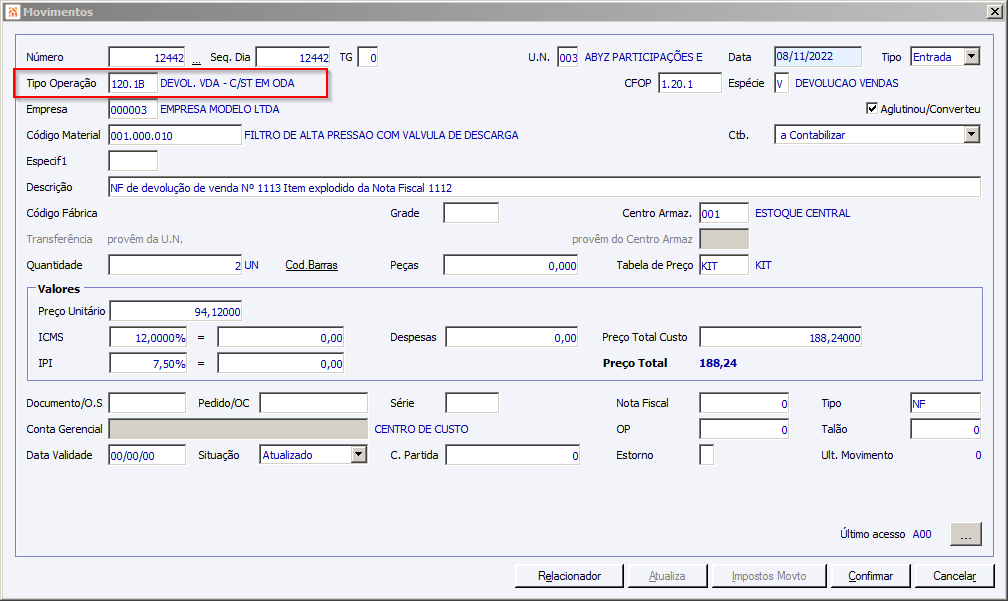Open the Situação Atualizado dropdown
The width and height of the screenshot is (1008, 601).
pos(359,454)
